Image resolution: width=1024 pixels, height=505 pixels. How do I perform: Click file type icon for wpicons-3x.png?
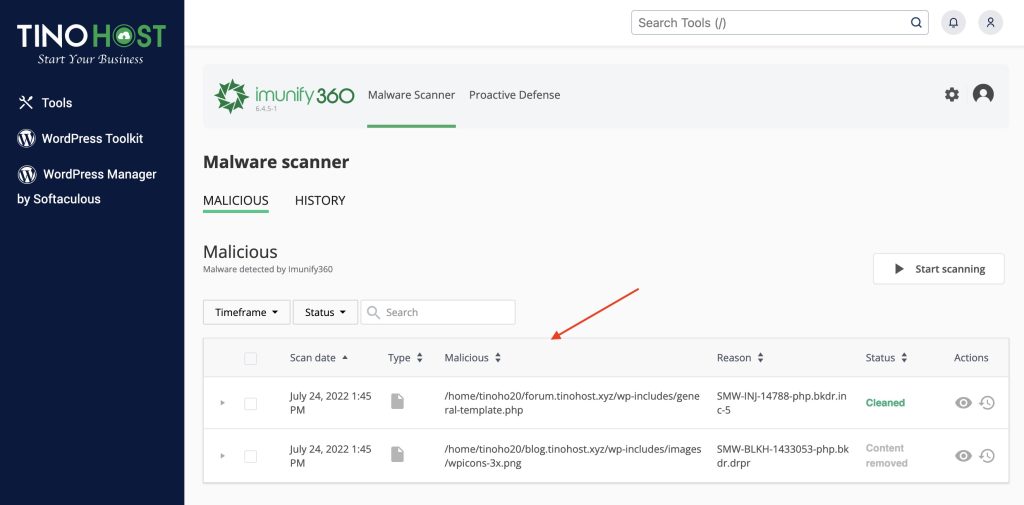397,454
